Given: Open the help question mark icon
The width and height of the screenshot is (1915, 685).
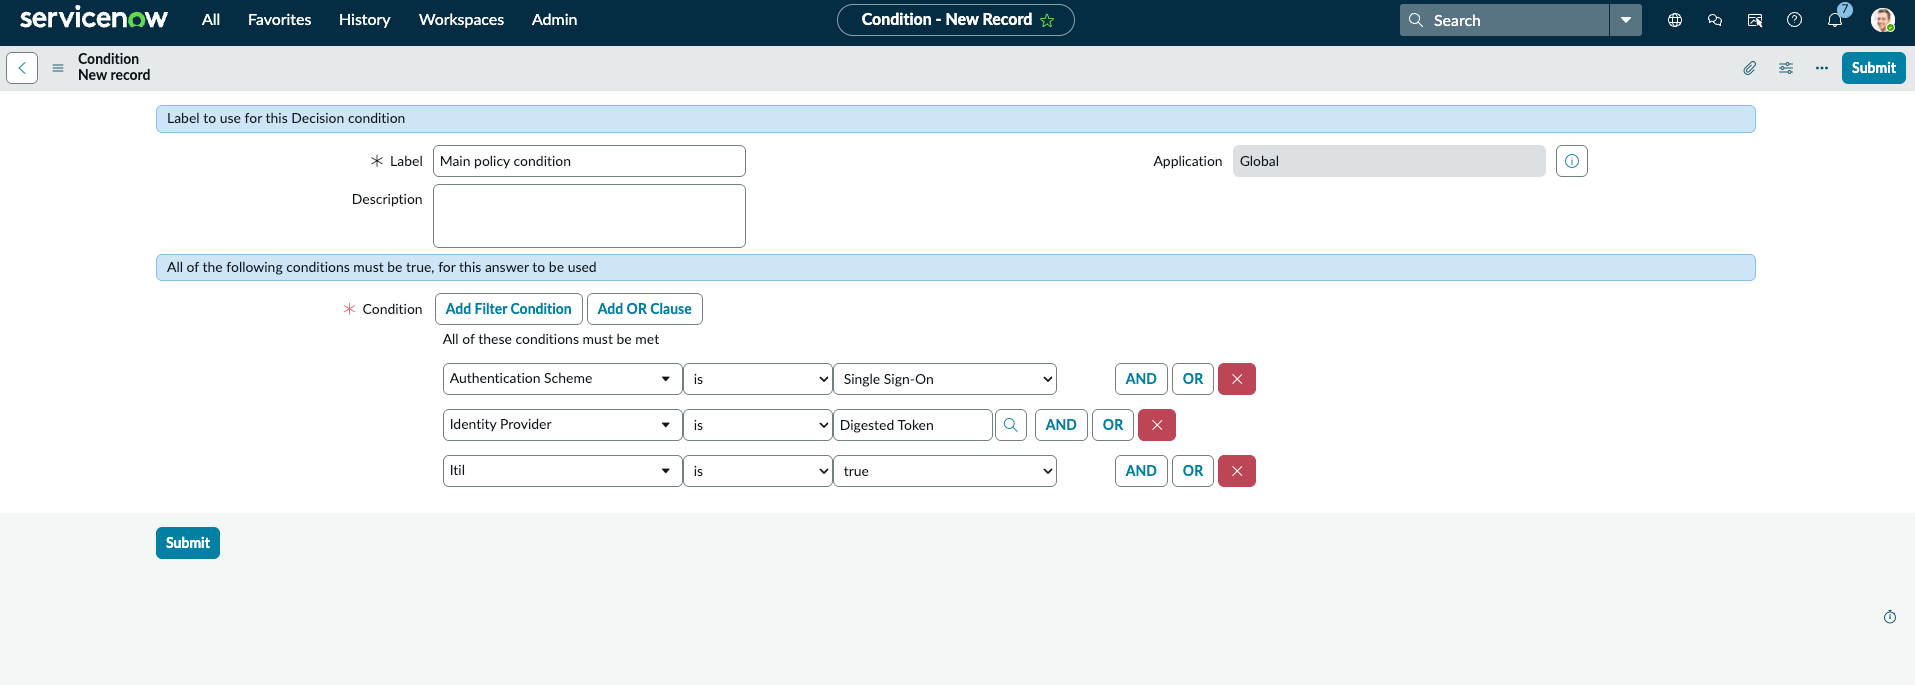Looking at the screenshot, I should (x=1795, y=20).
